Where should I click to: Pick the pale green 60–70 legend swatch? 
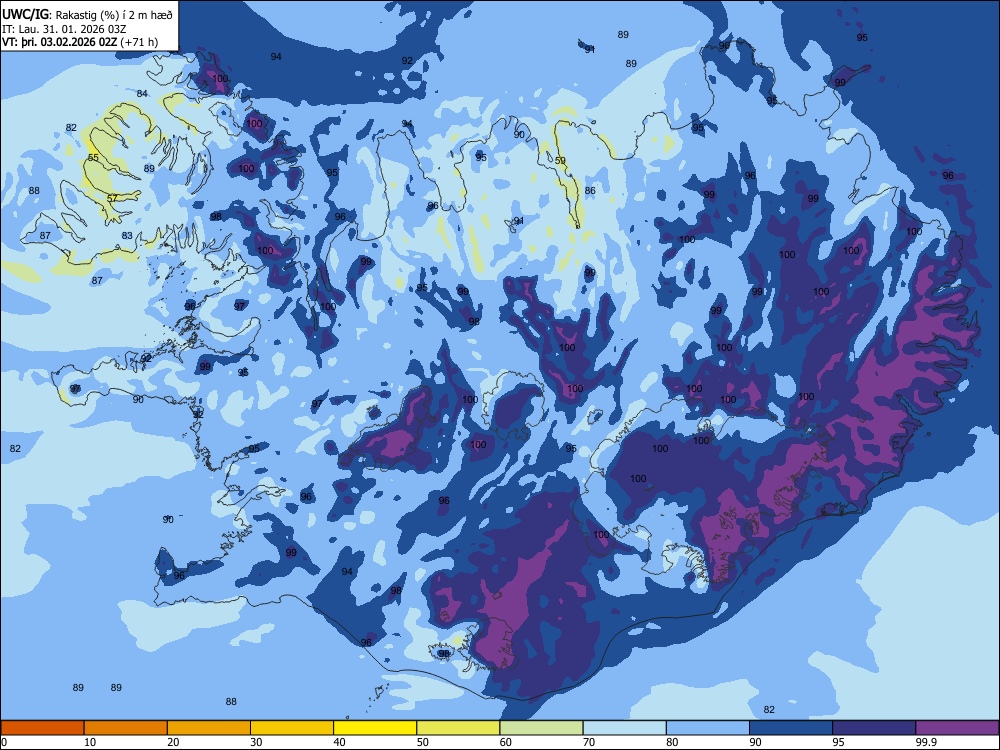[x=541, y=728]
